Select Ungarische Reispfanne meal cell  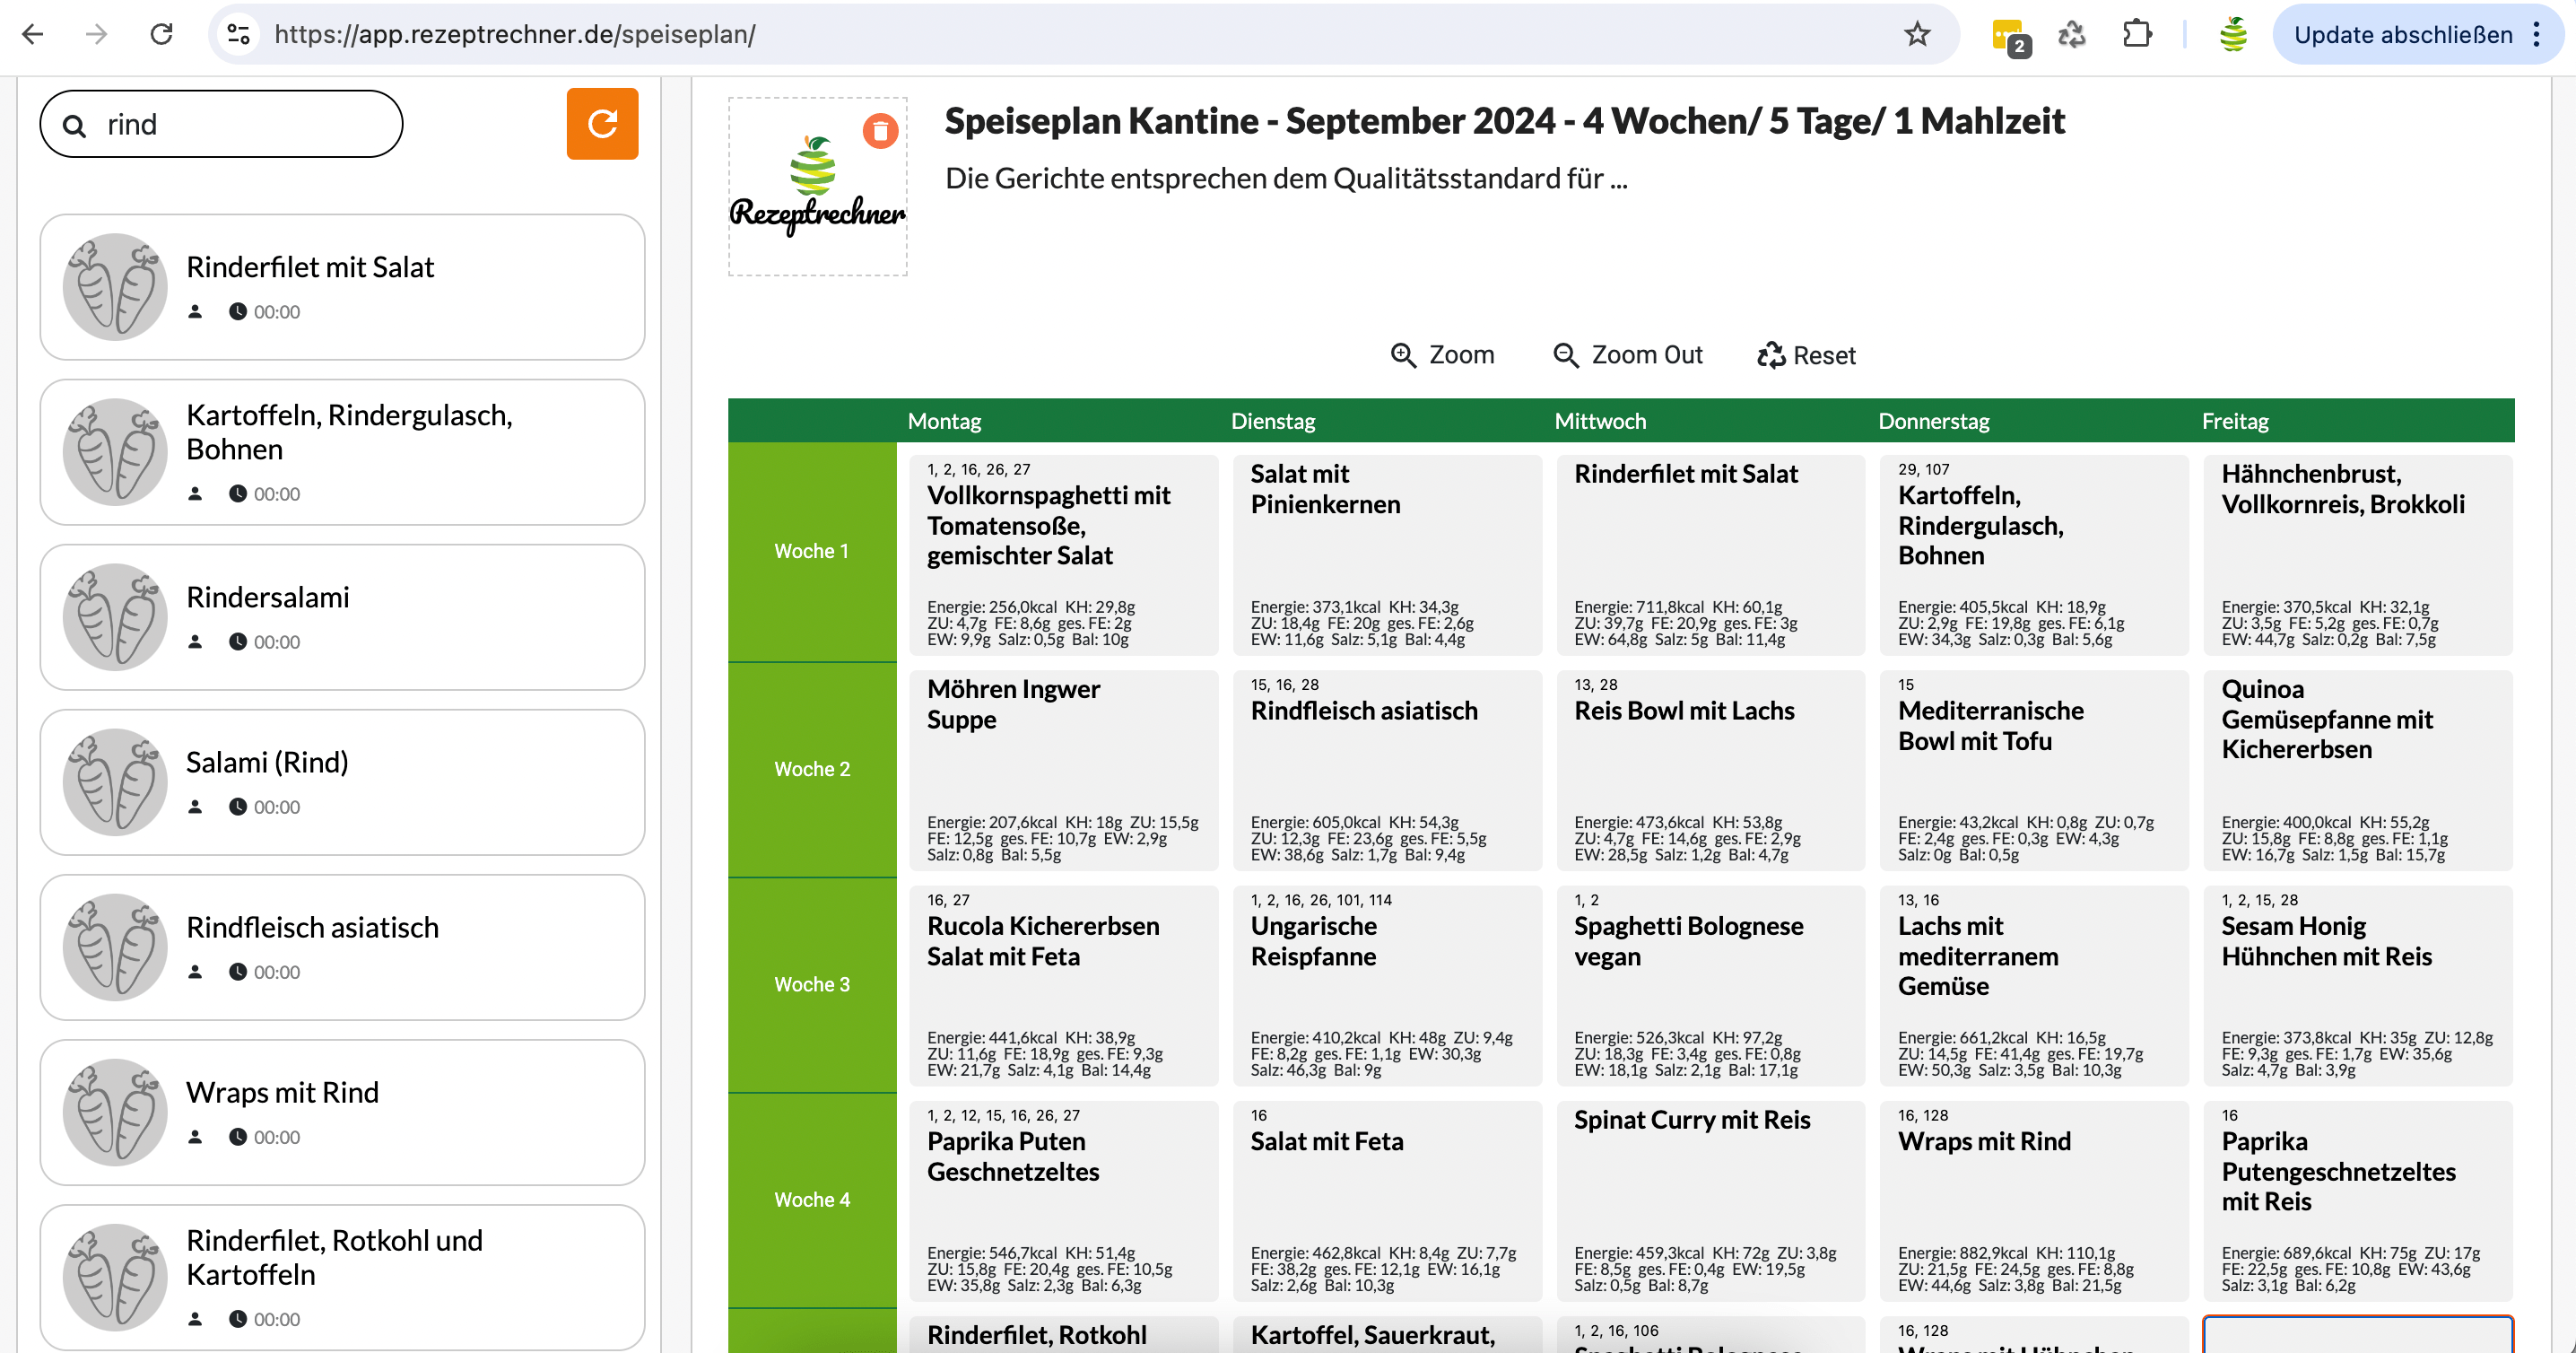1387,985
